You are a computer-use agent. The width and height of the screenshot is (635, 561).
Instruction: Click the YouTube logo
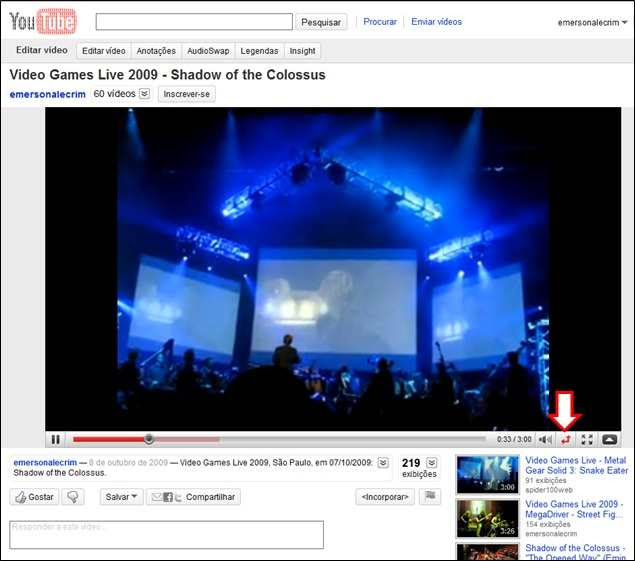click(x=43, y=21)
